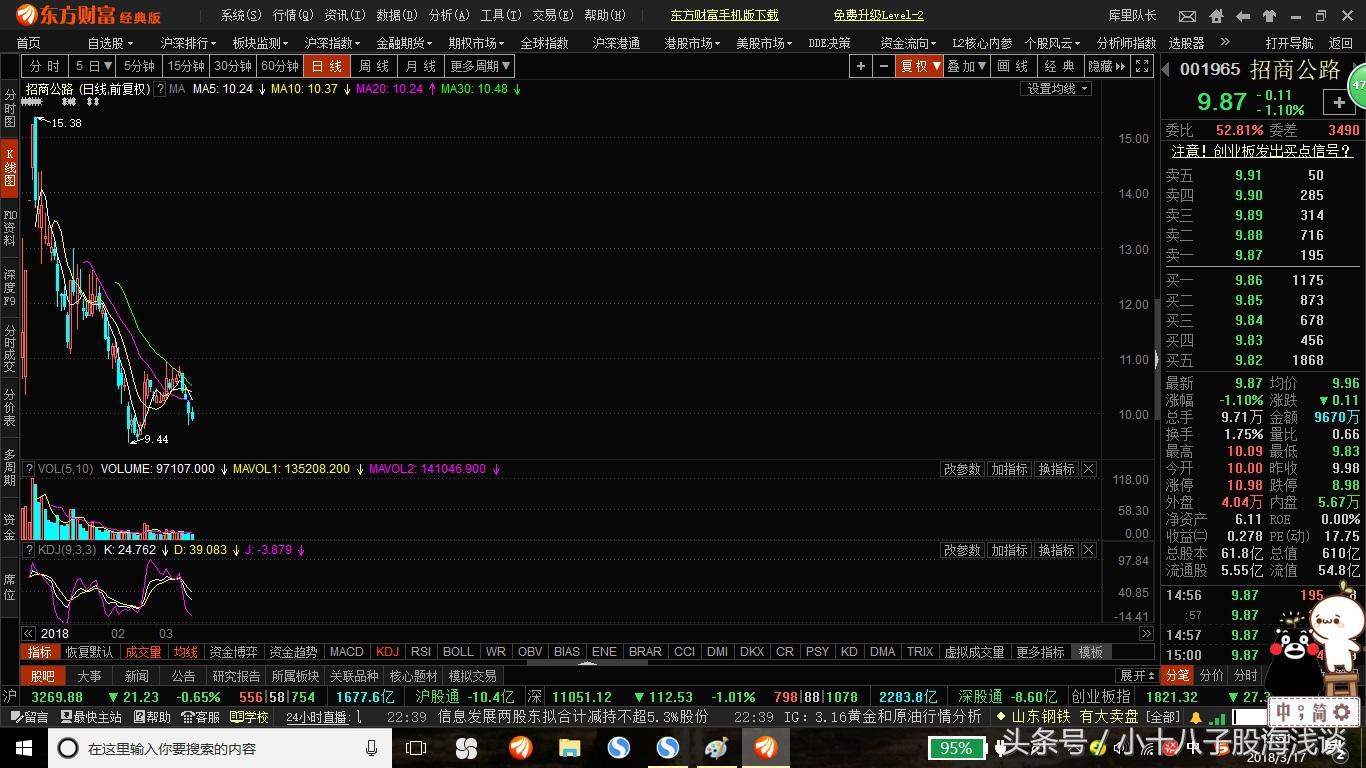This screenshot has height=768, width=1366.
Task: Select the 60分钟 period
Action: pos(280,66)
